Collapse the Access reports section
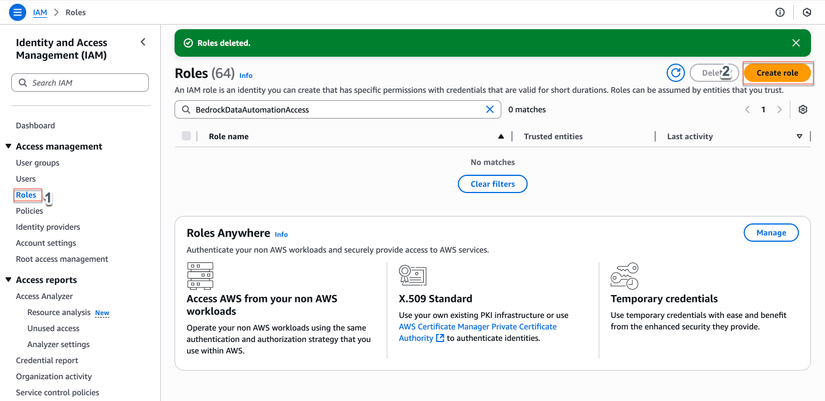 [x=9, y=280]
